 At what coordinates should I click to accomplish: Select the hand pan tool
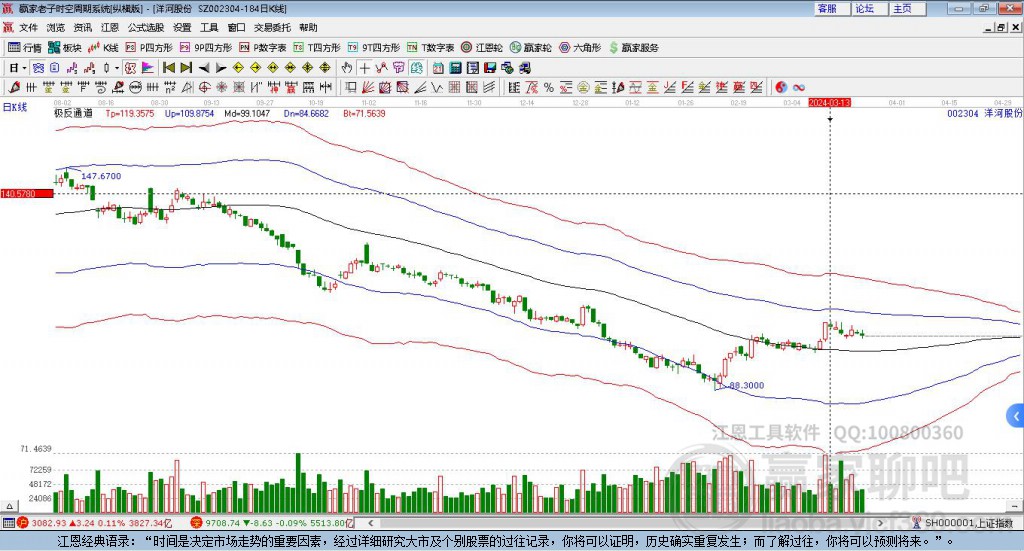pyautogui.click(x=347, y=68)
